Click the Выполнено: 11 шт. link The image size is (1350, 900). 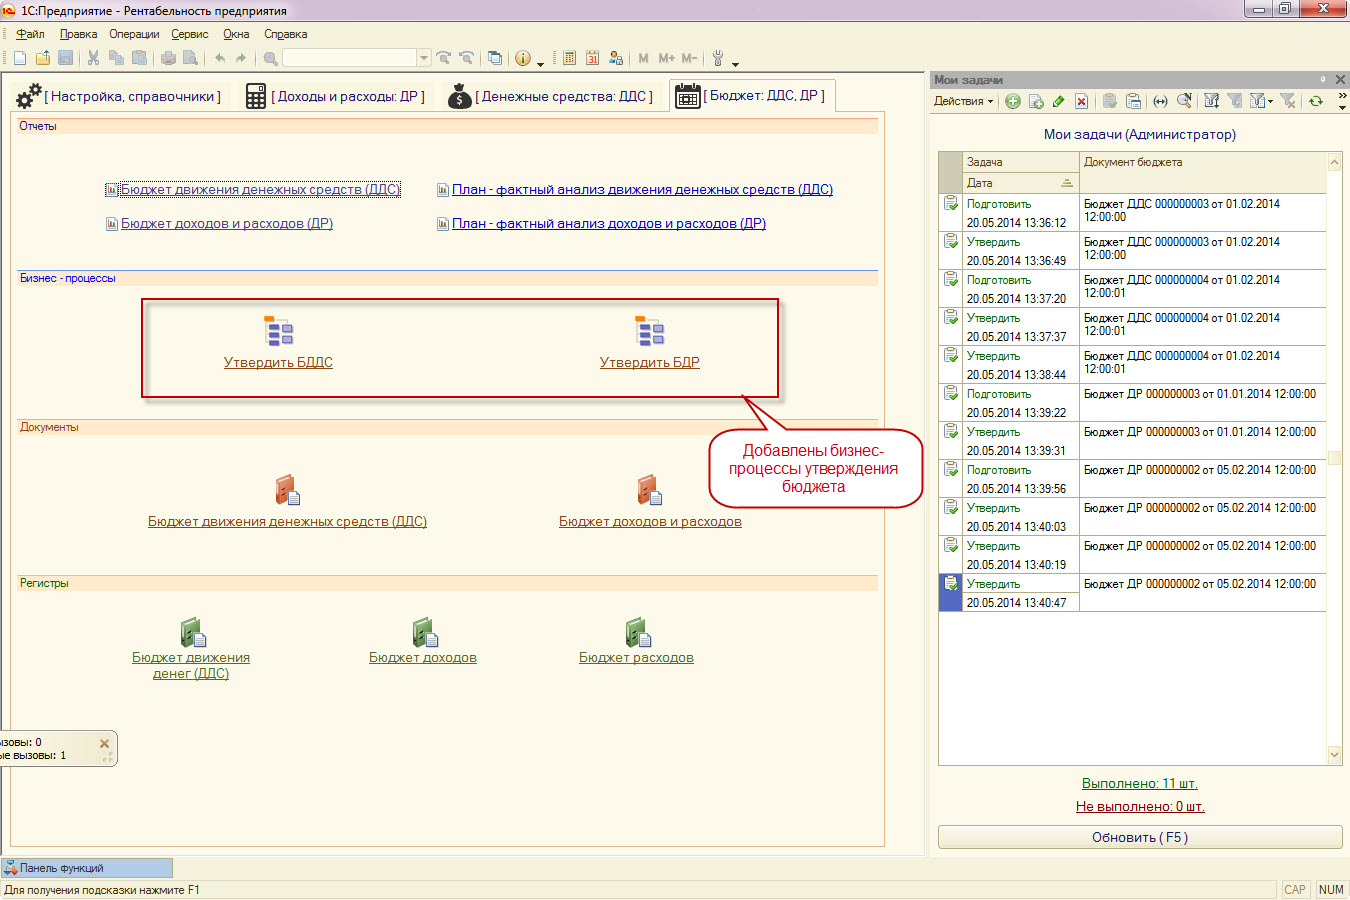1140,783
